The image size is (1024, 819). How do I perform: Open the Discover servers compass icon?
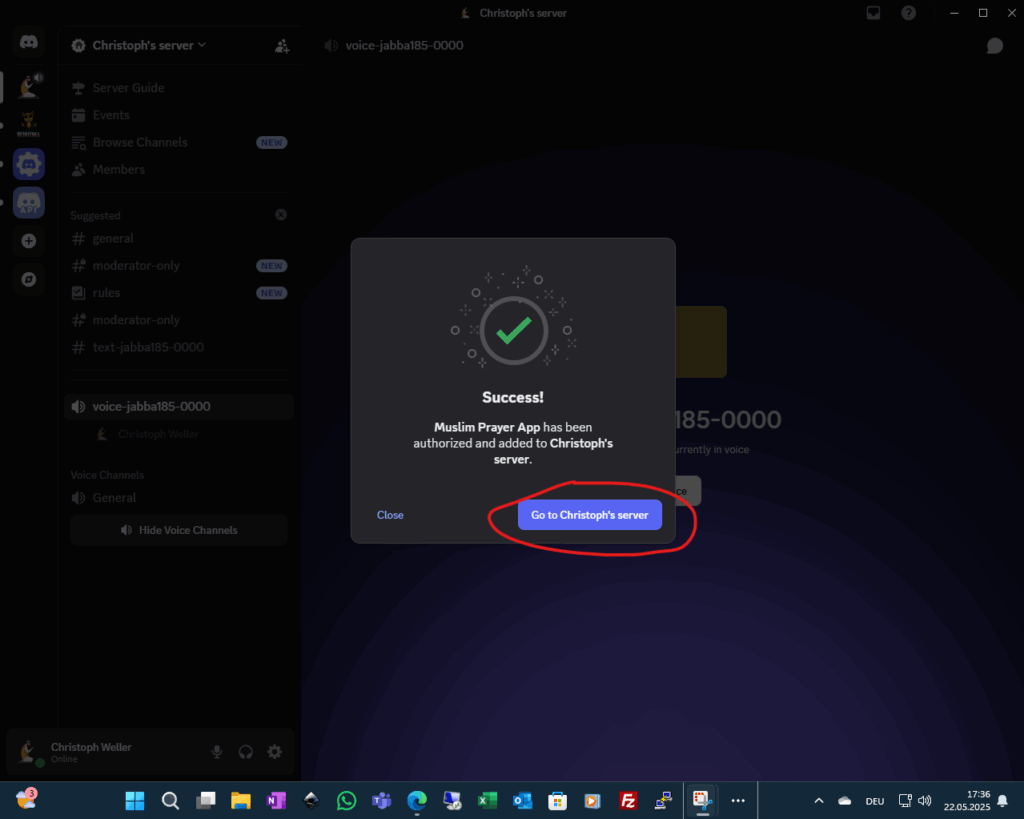29,280
